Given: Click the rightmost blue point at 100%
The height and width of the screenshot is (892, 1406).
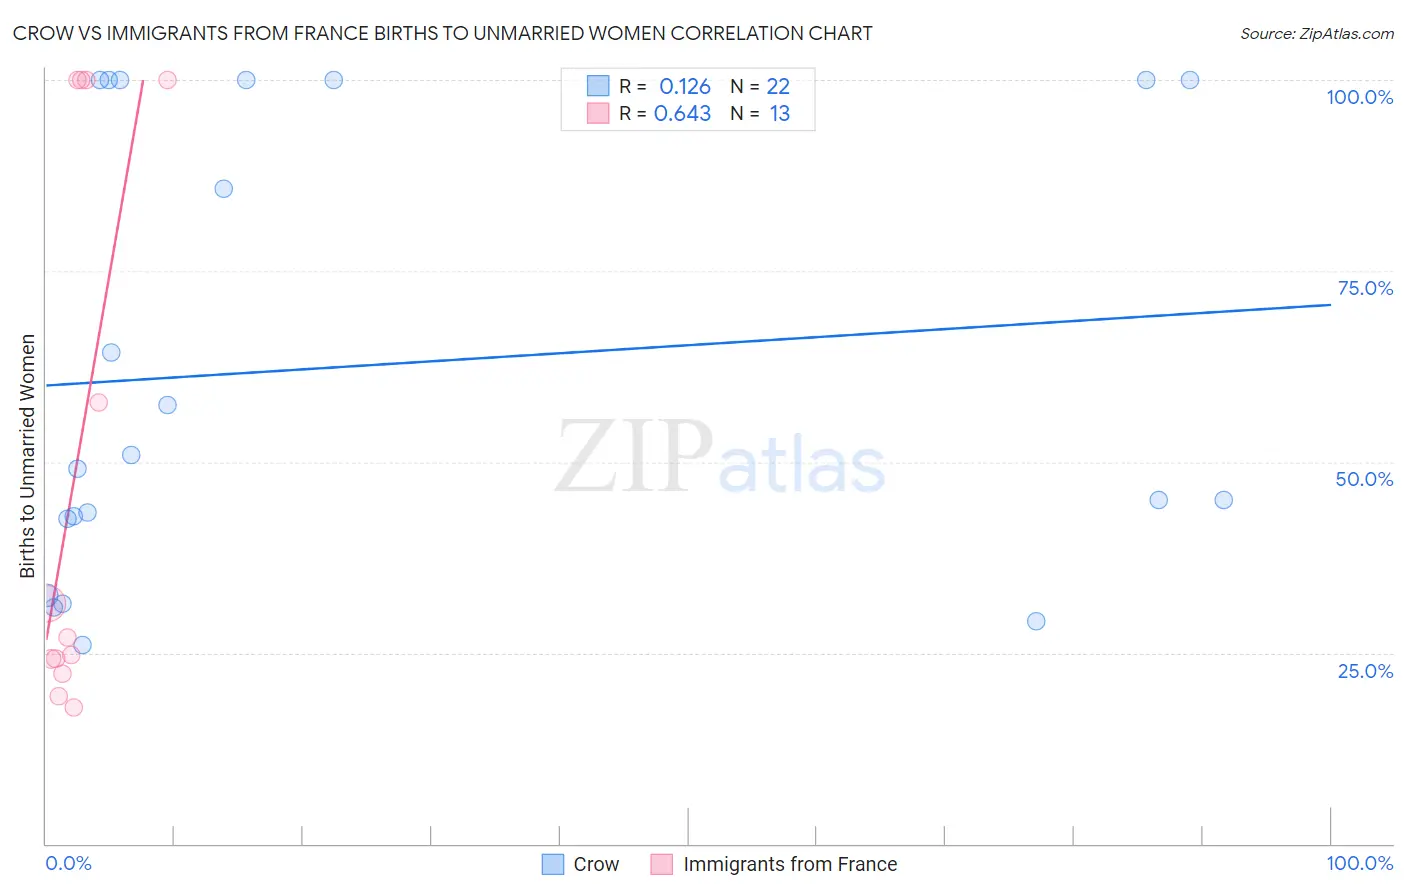Looking at the screenshot, I should click(x=1190, y=80).
